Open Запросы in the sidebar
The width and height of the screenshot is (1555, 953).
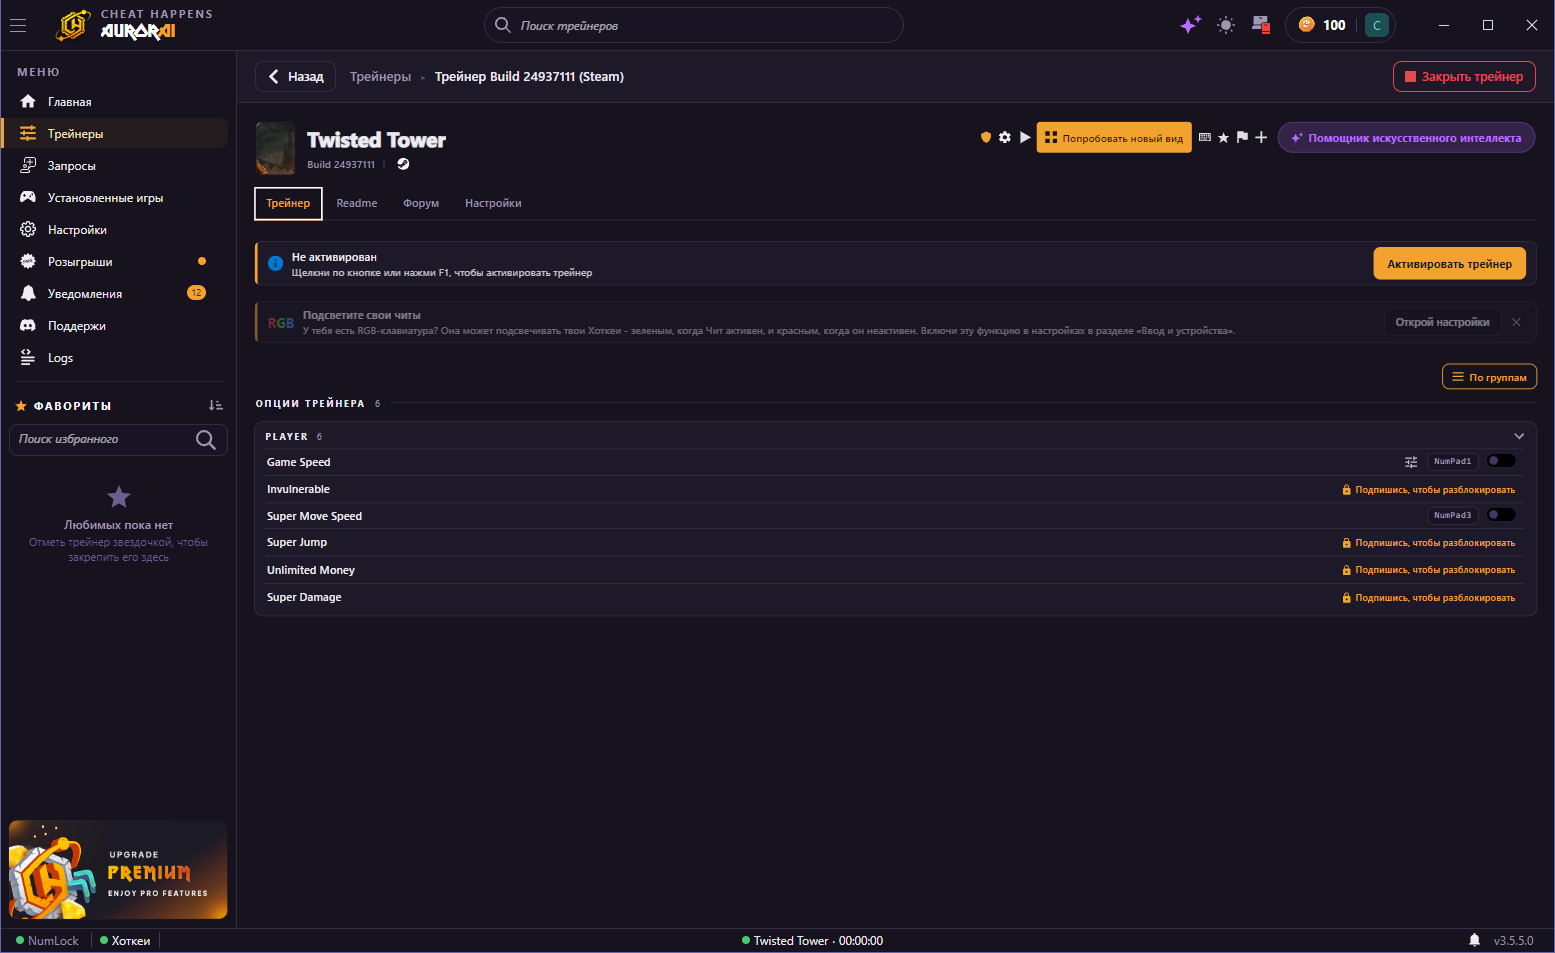click(115, 166)
